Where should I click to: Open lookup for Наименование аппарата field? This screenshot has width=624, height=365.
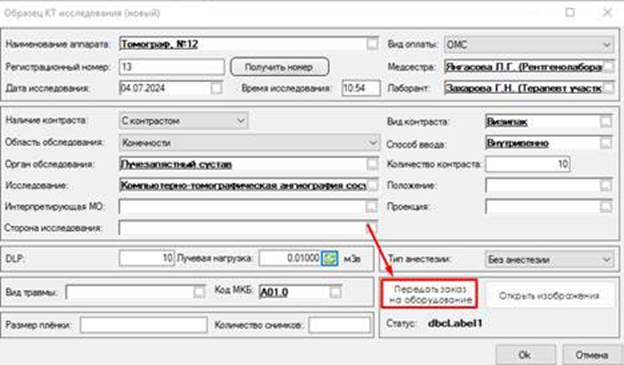click(372, 43)
